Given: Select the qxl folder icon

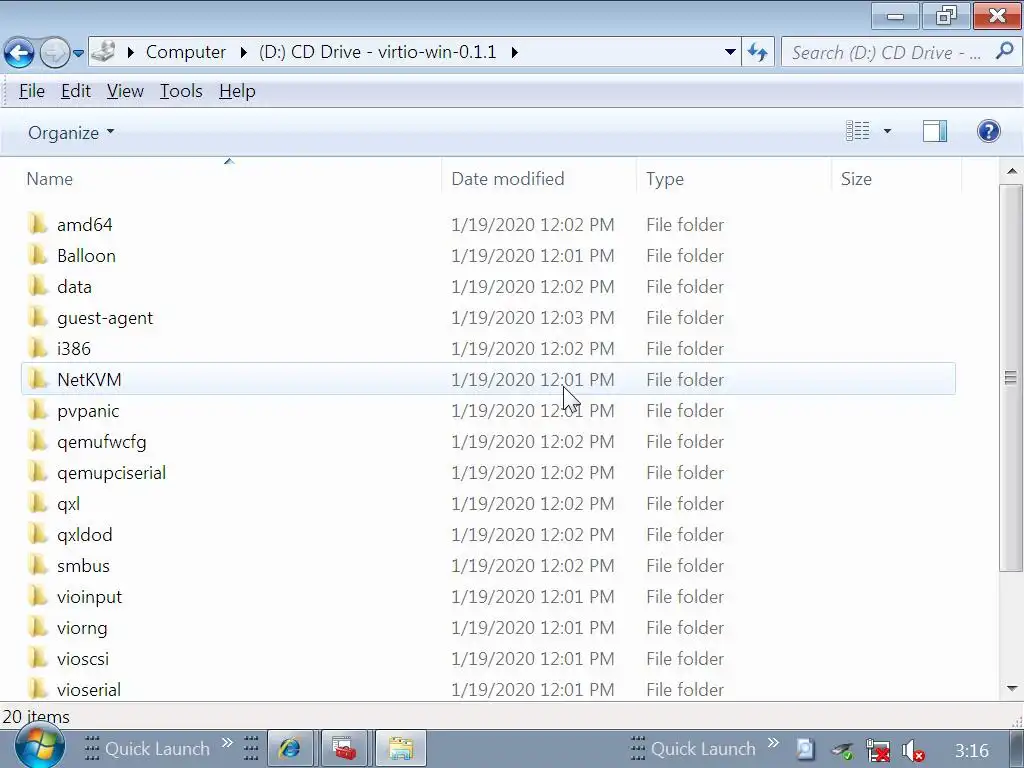Looking at the screenshot, I should (38, 504).
